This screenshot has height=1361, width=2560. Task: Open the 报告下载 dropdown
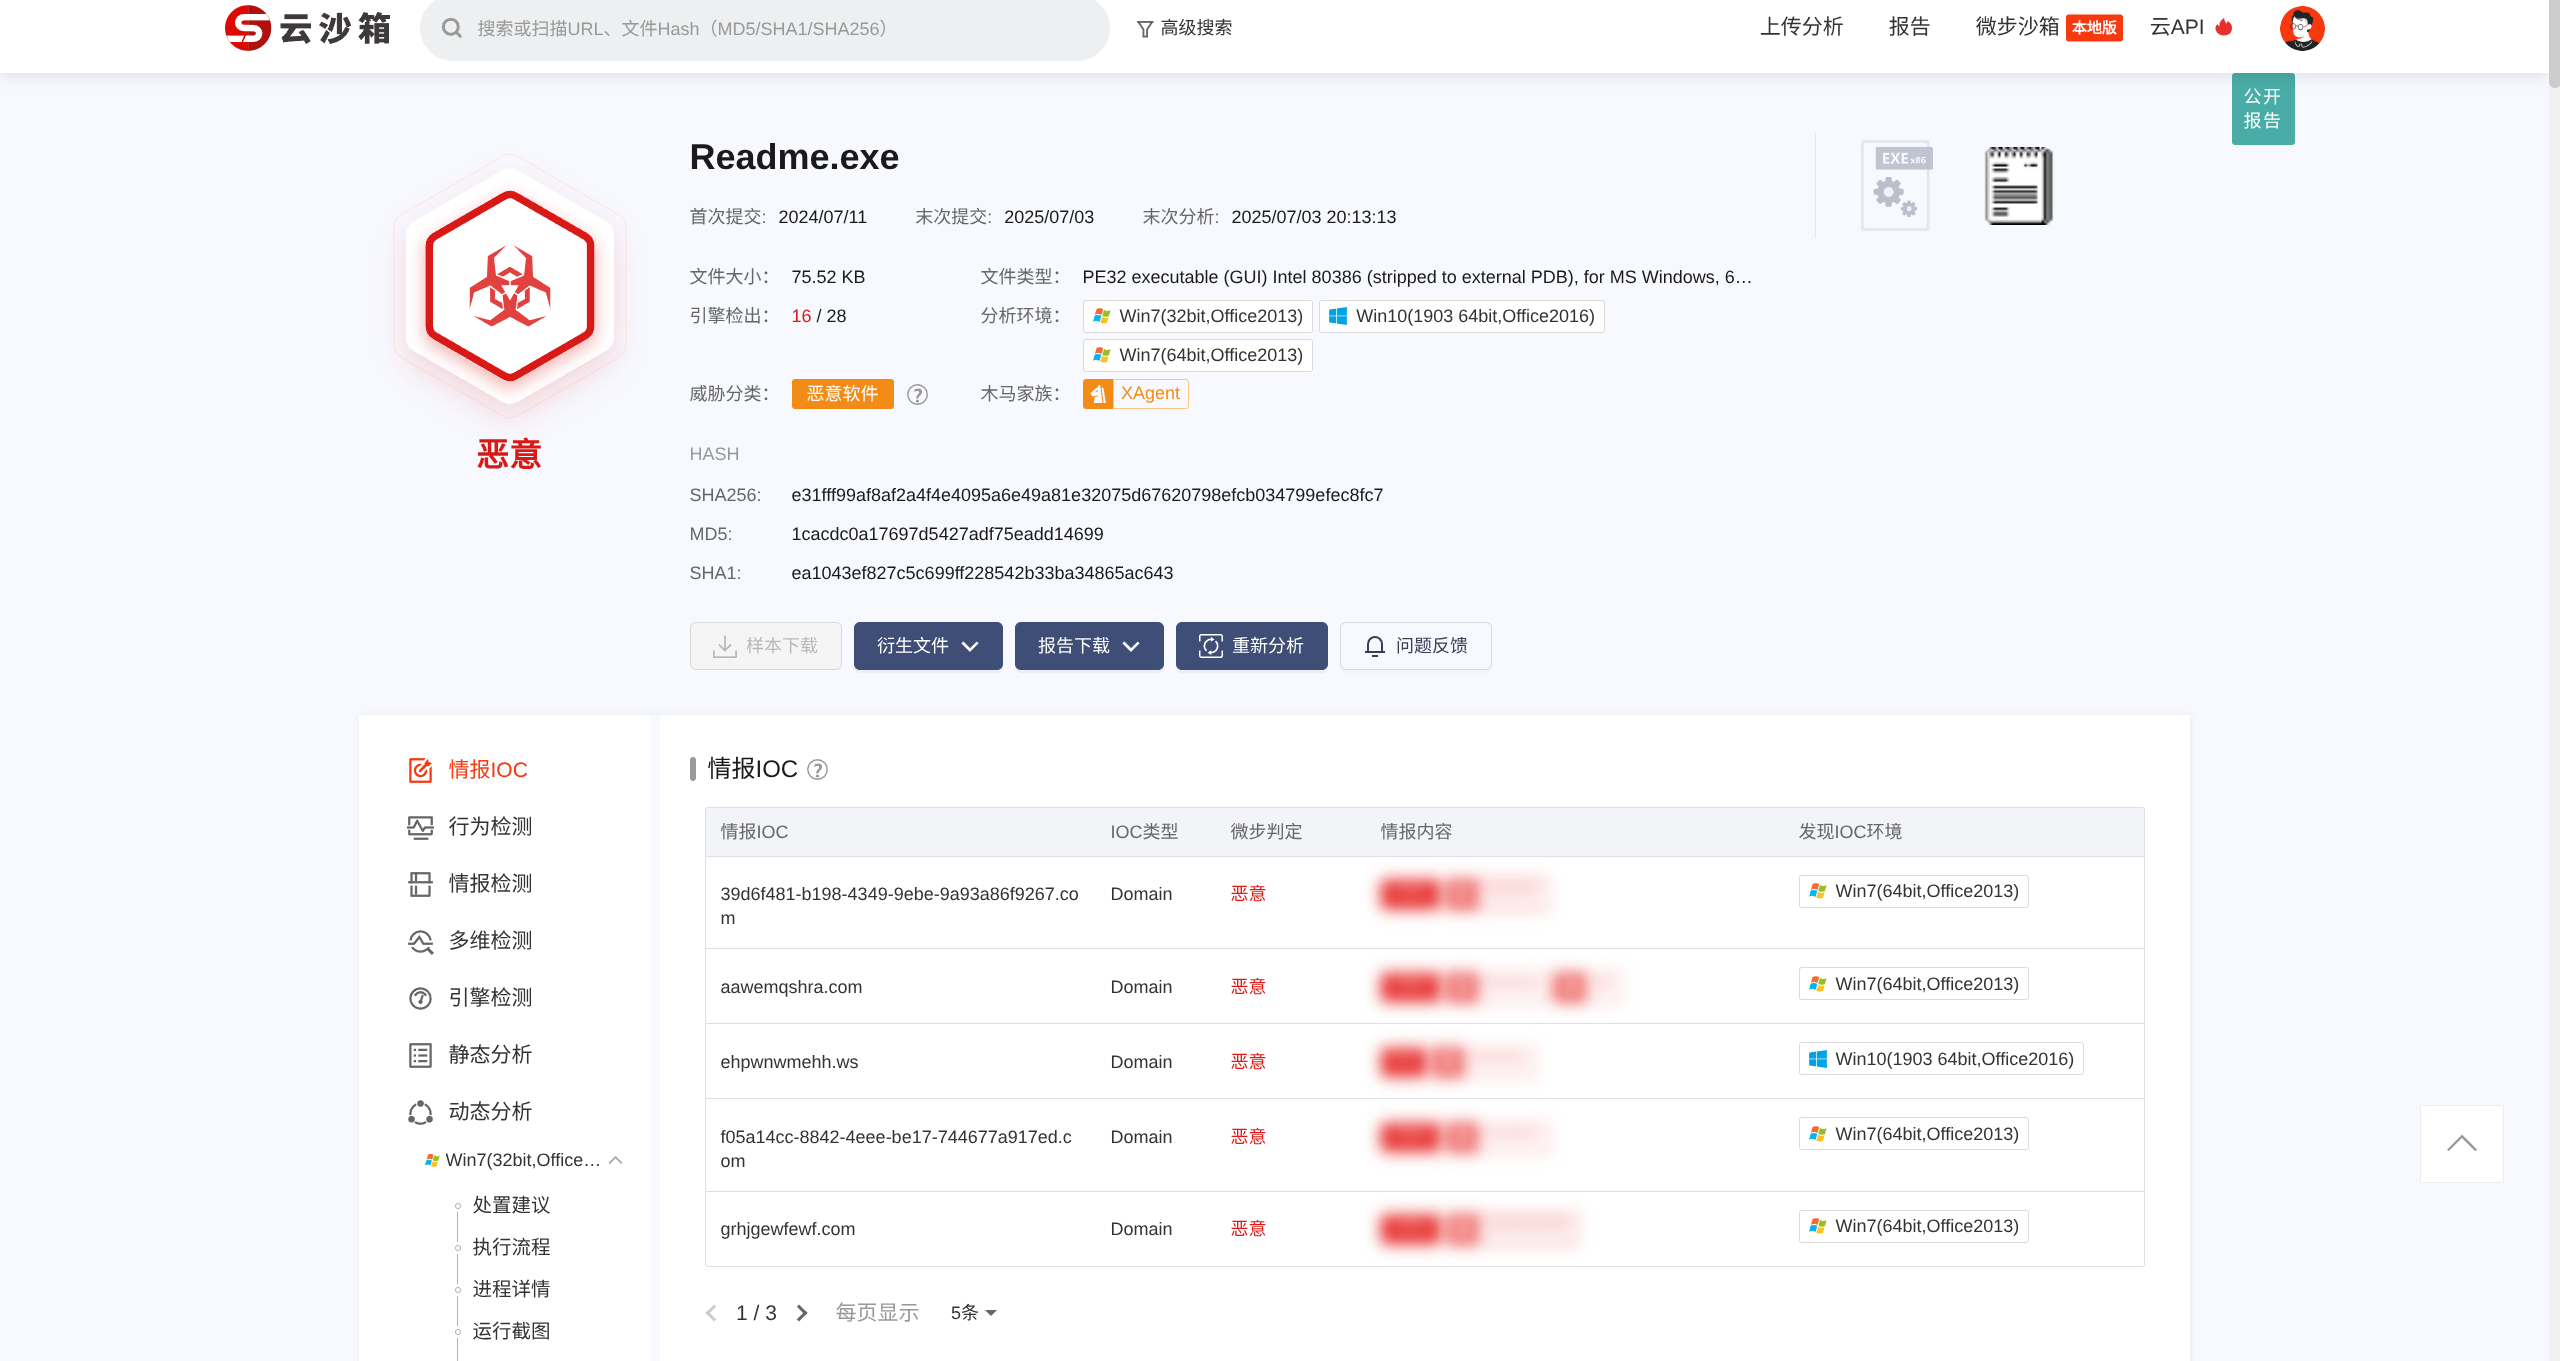pyautogui.click(x=1088, y=646)
